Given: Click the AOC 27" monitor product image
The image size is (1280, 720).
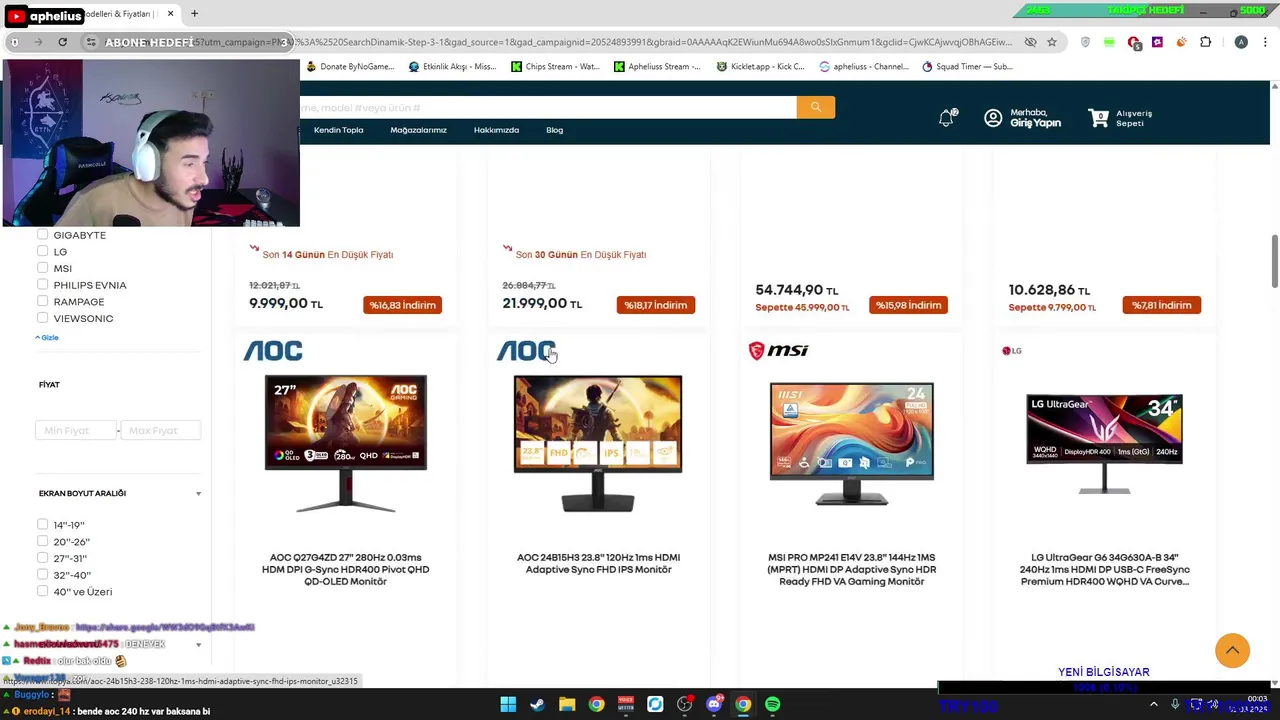Looking at the screenshot, I should 345,444.
